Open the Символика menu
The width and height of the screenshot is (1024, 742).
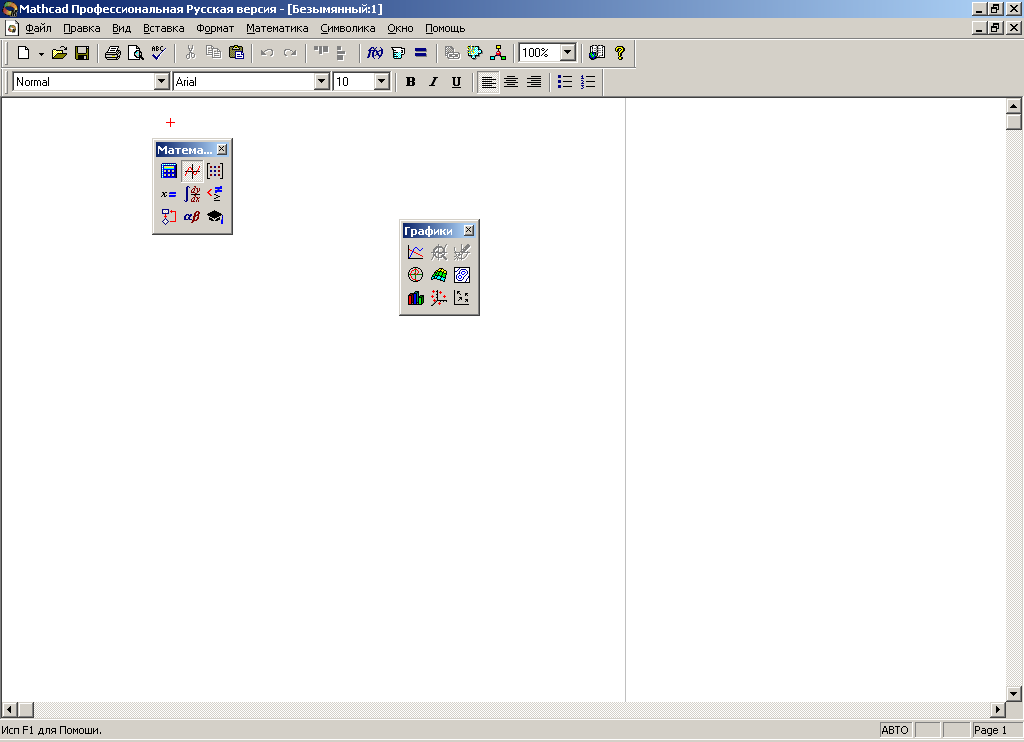click(x=347, y=28)
